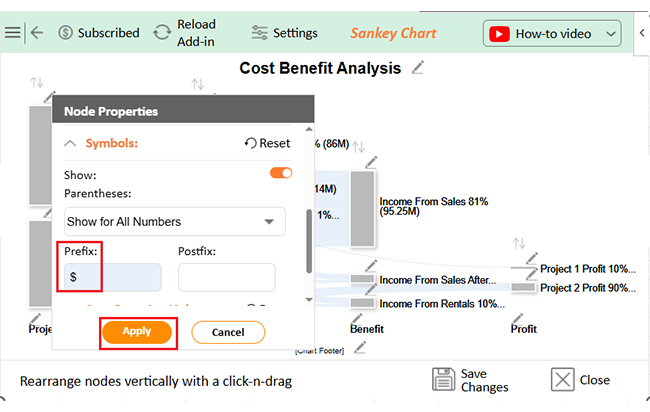
Task: Collapse the Symbols section chevron
Action: click(70, 143)
